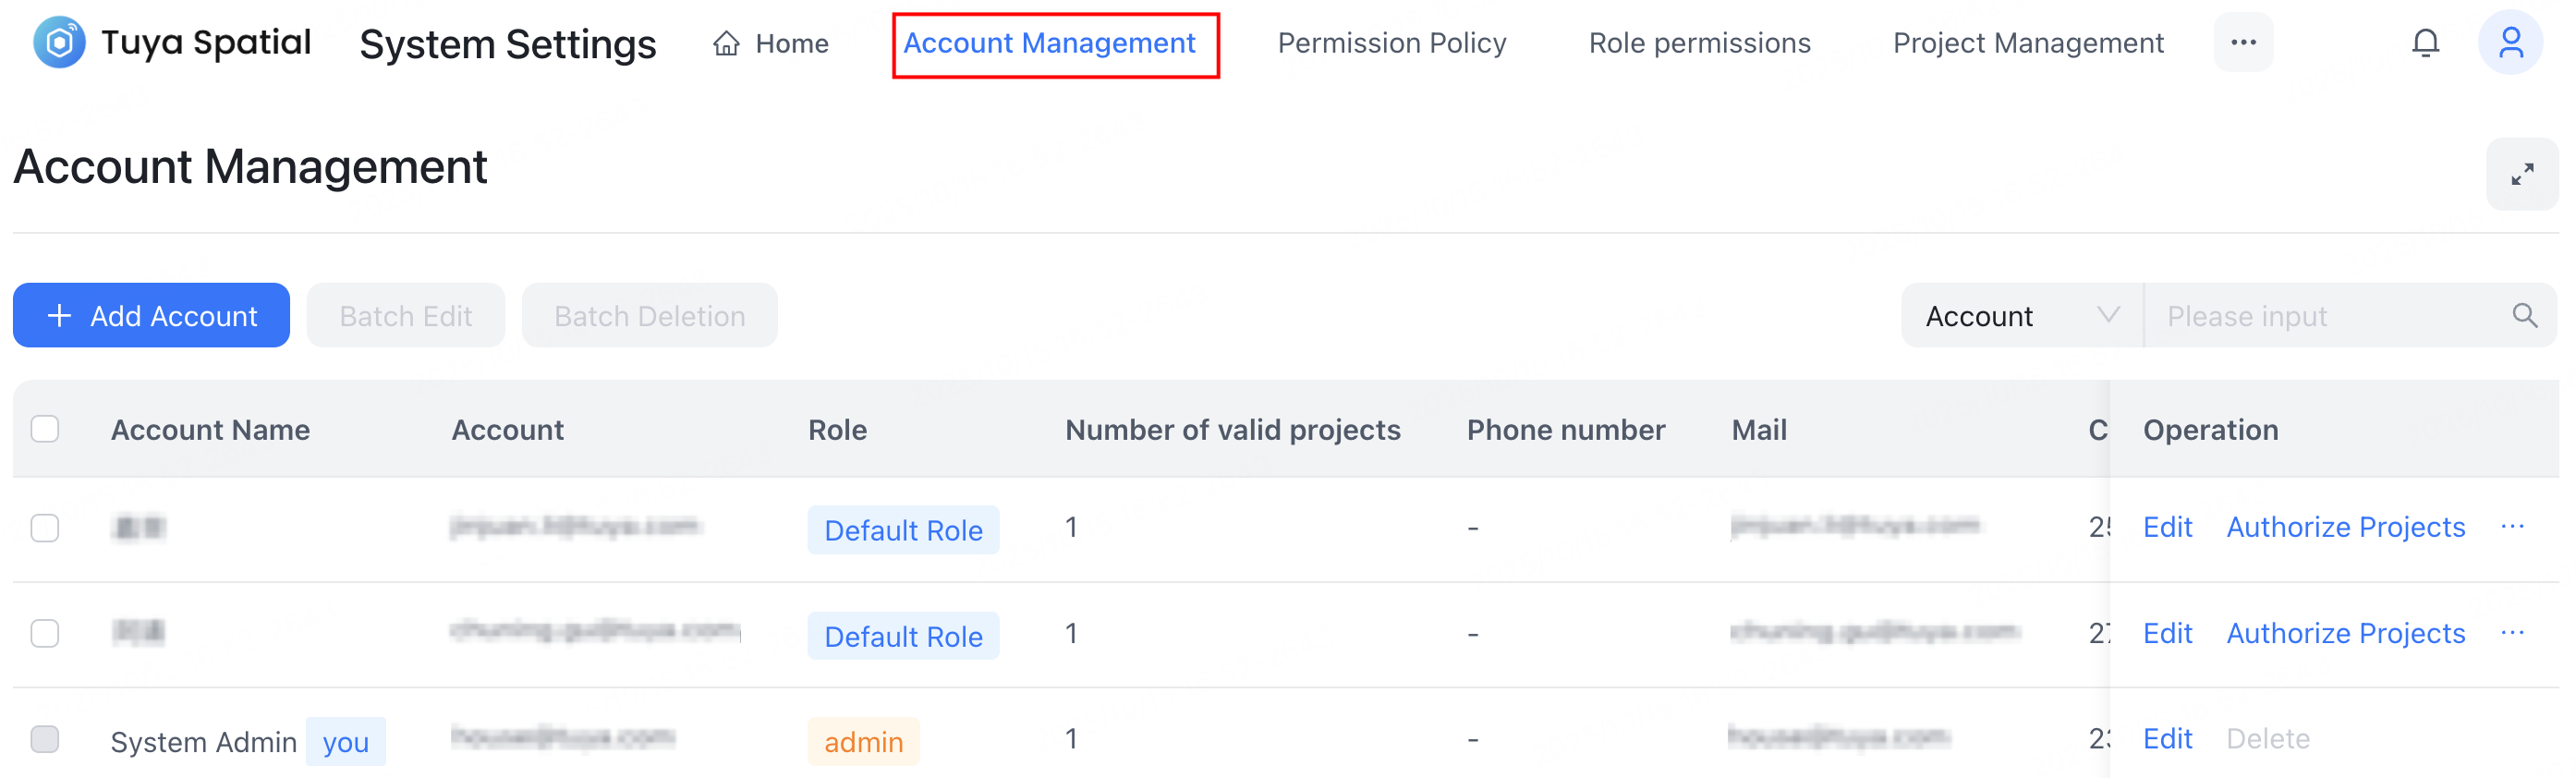This screenshot has width=2576, height=778.
Task: Open the notification bell
Action: click(2425, 43)
